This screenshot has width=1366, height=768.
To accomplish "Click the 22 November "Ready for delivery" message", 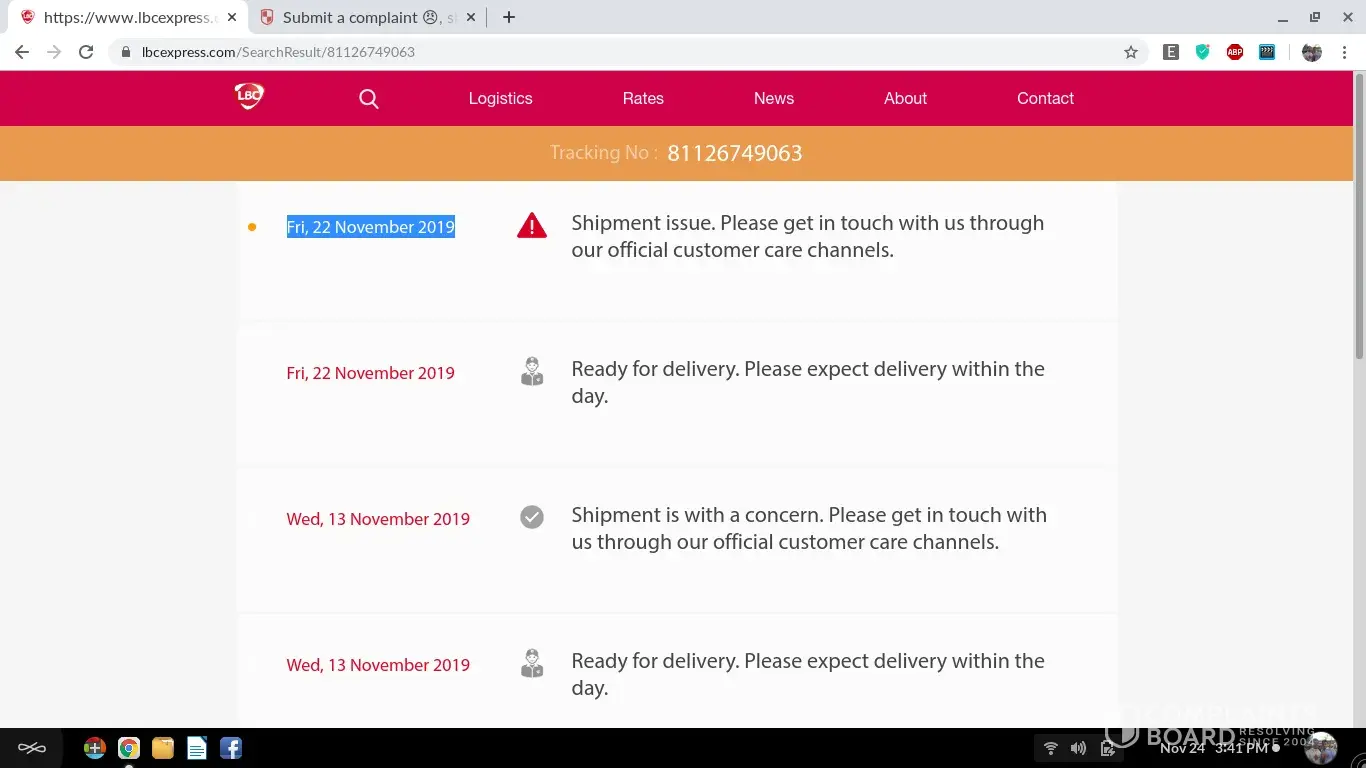I will [x=808, y=382].
